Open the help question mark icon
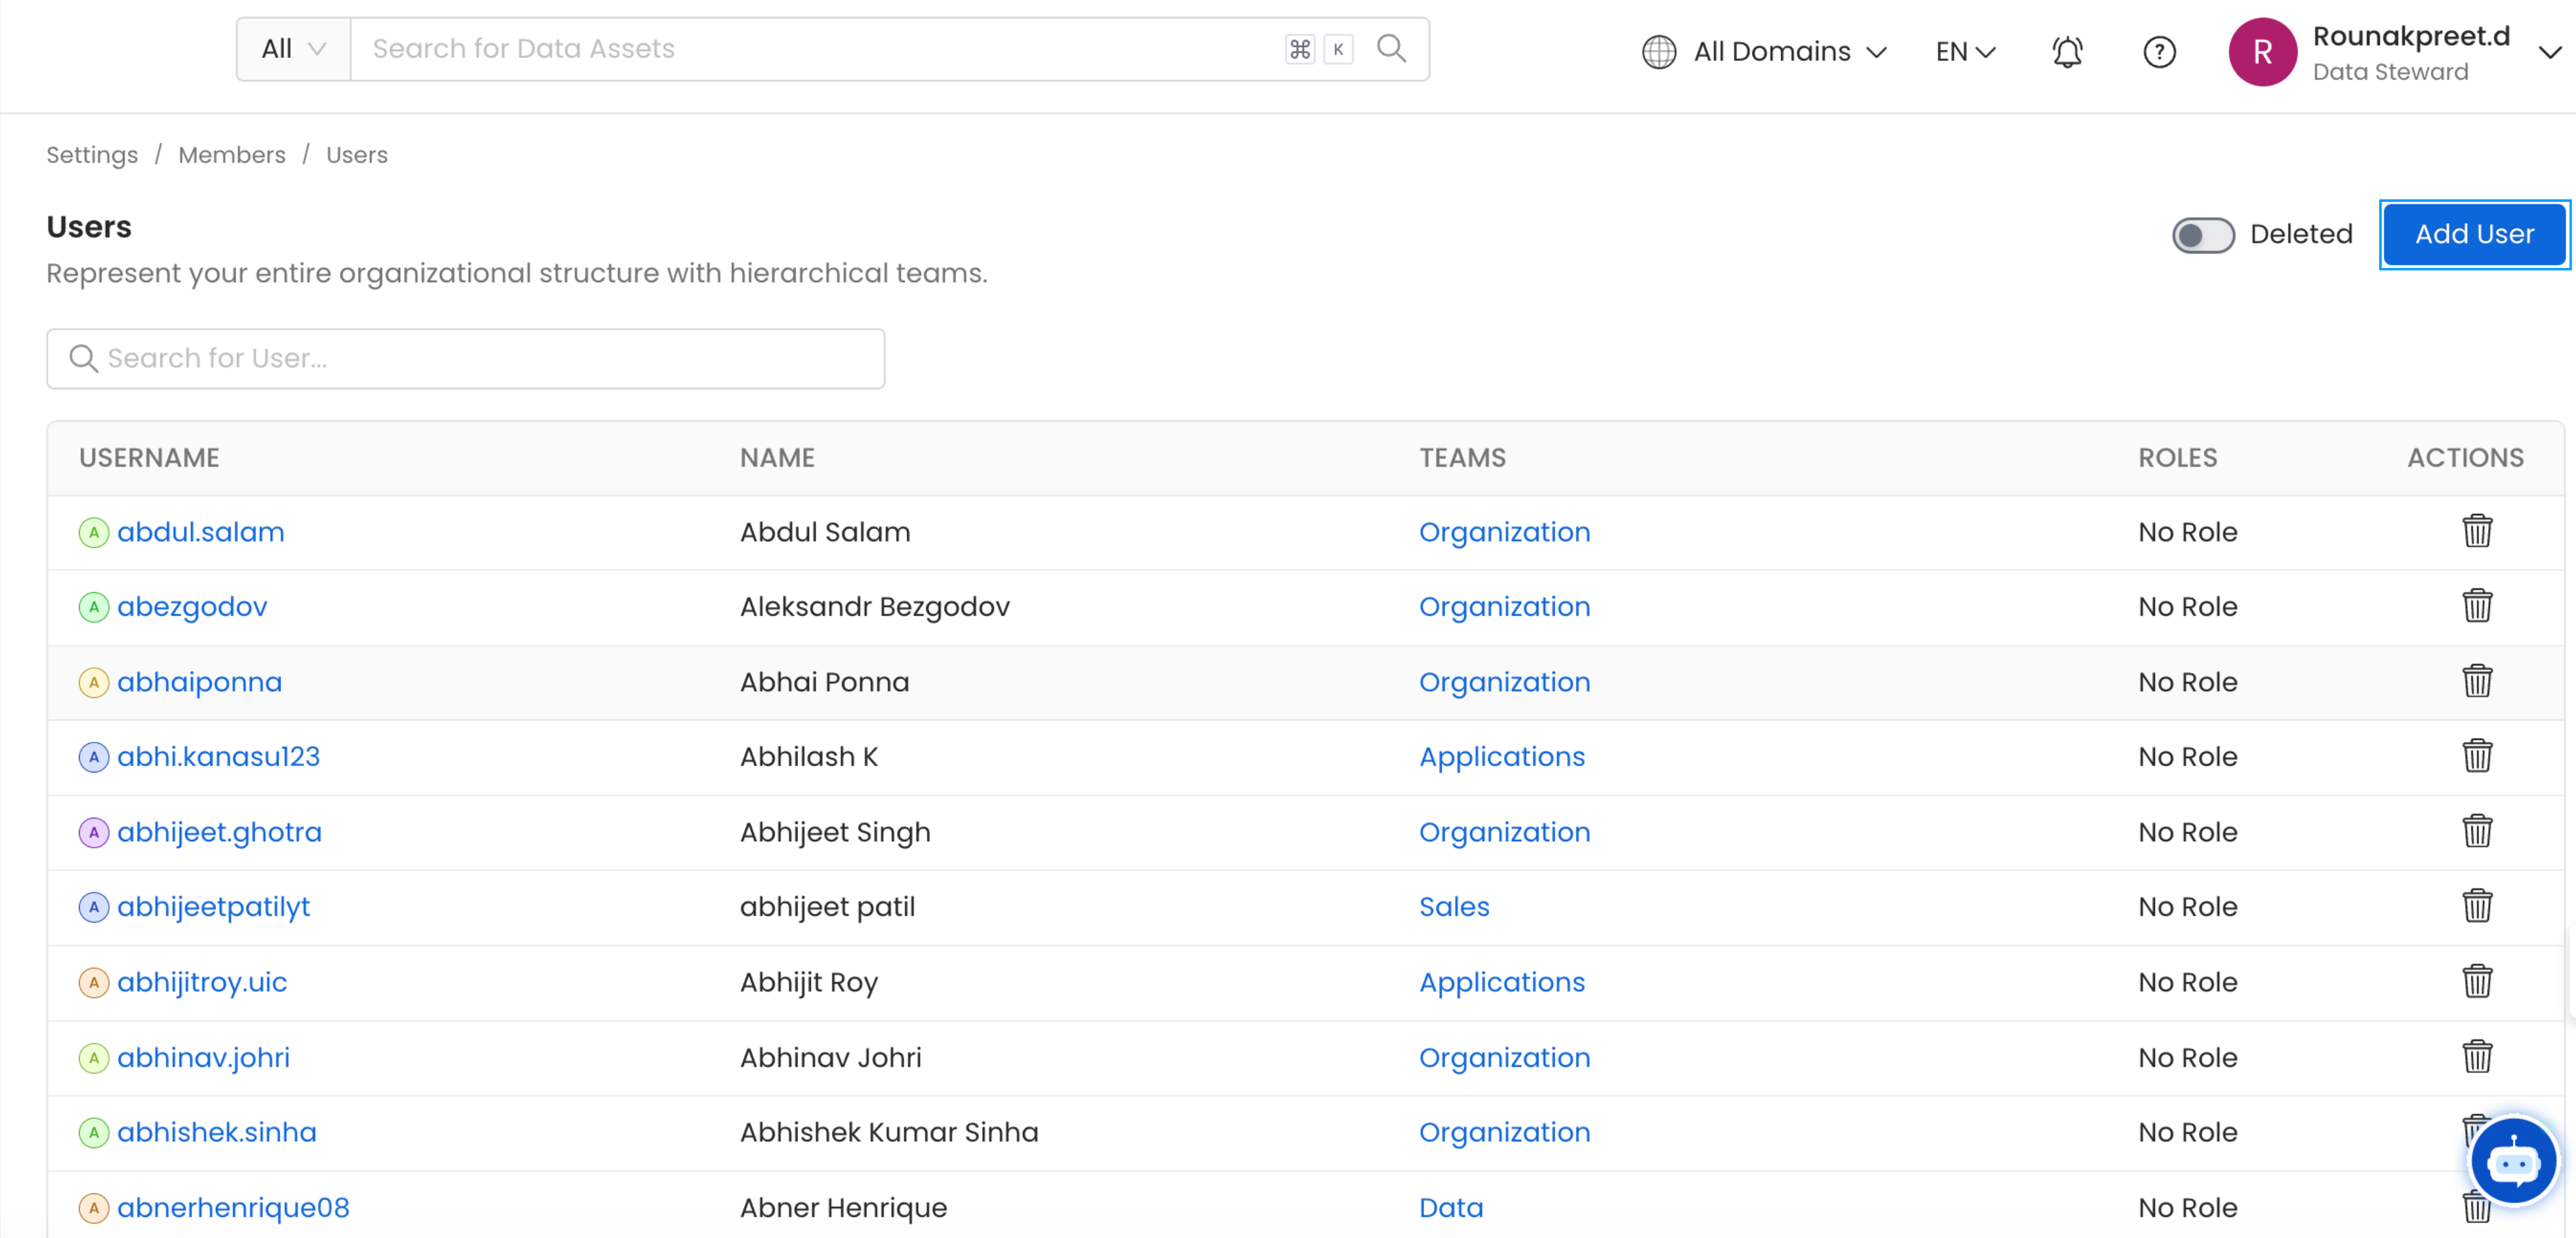The width and height of the screenshot is (2576, 1238). click(2159, 52)
